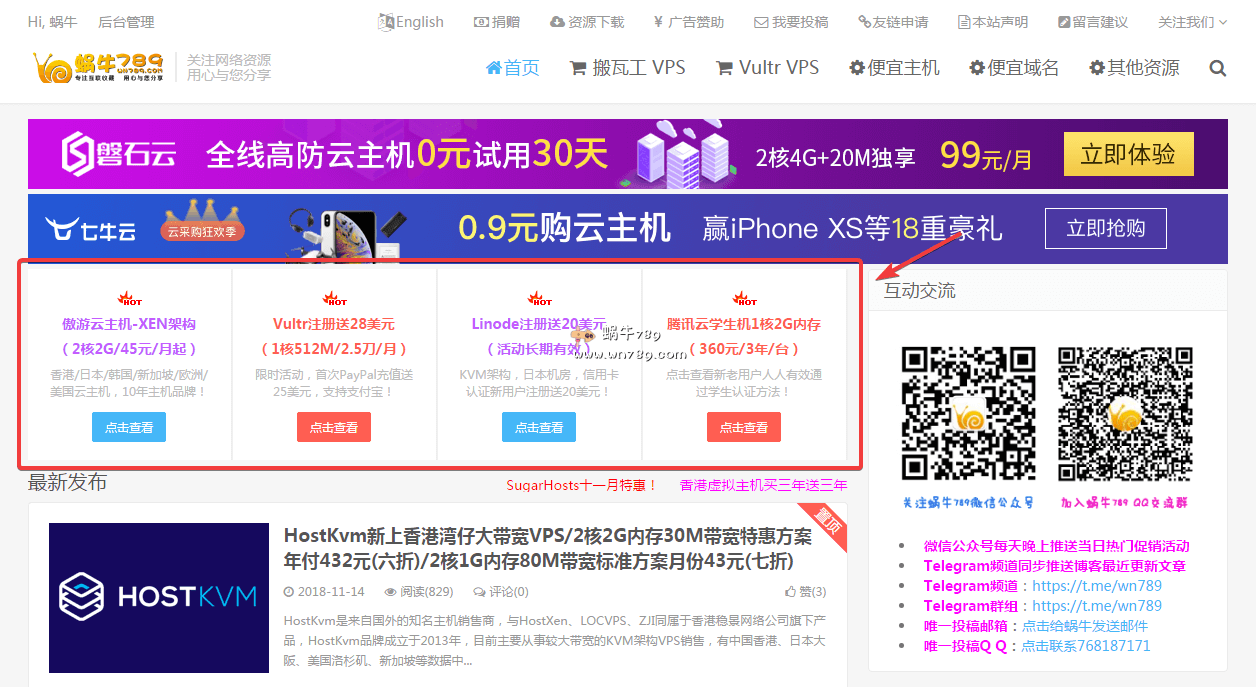Click 点击查看 under Vultr promo
The height and width of the screenshot is (687, 1256).
pyautogui.click(x=333, y=427)
